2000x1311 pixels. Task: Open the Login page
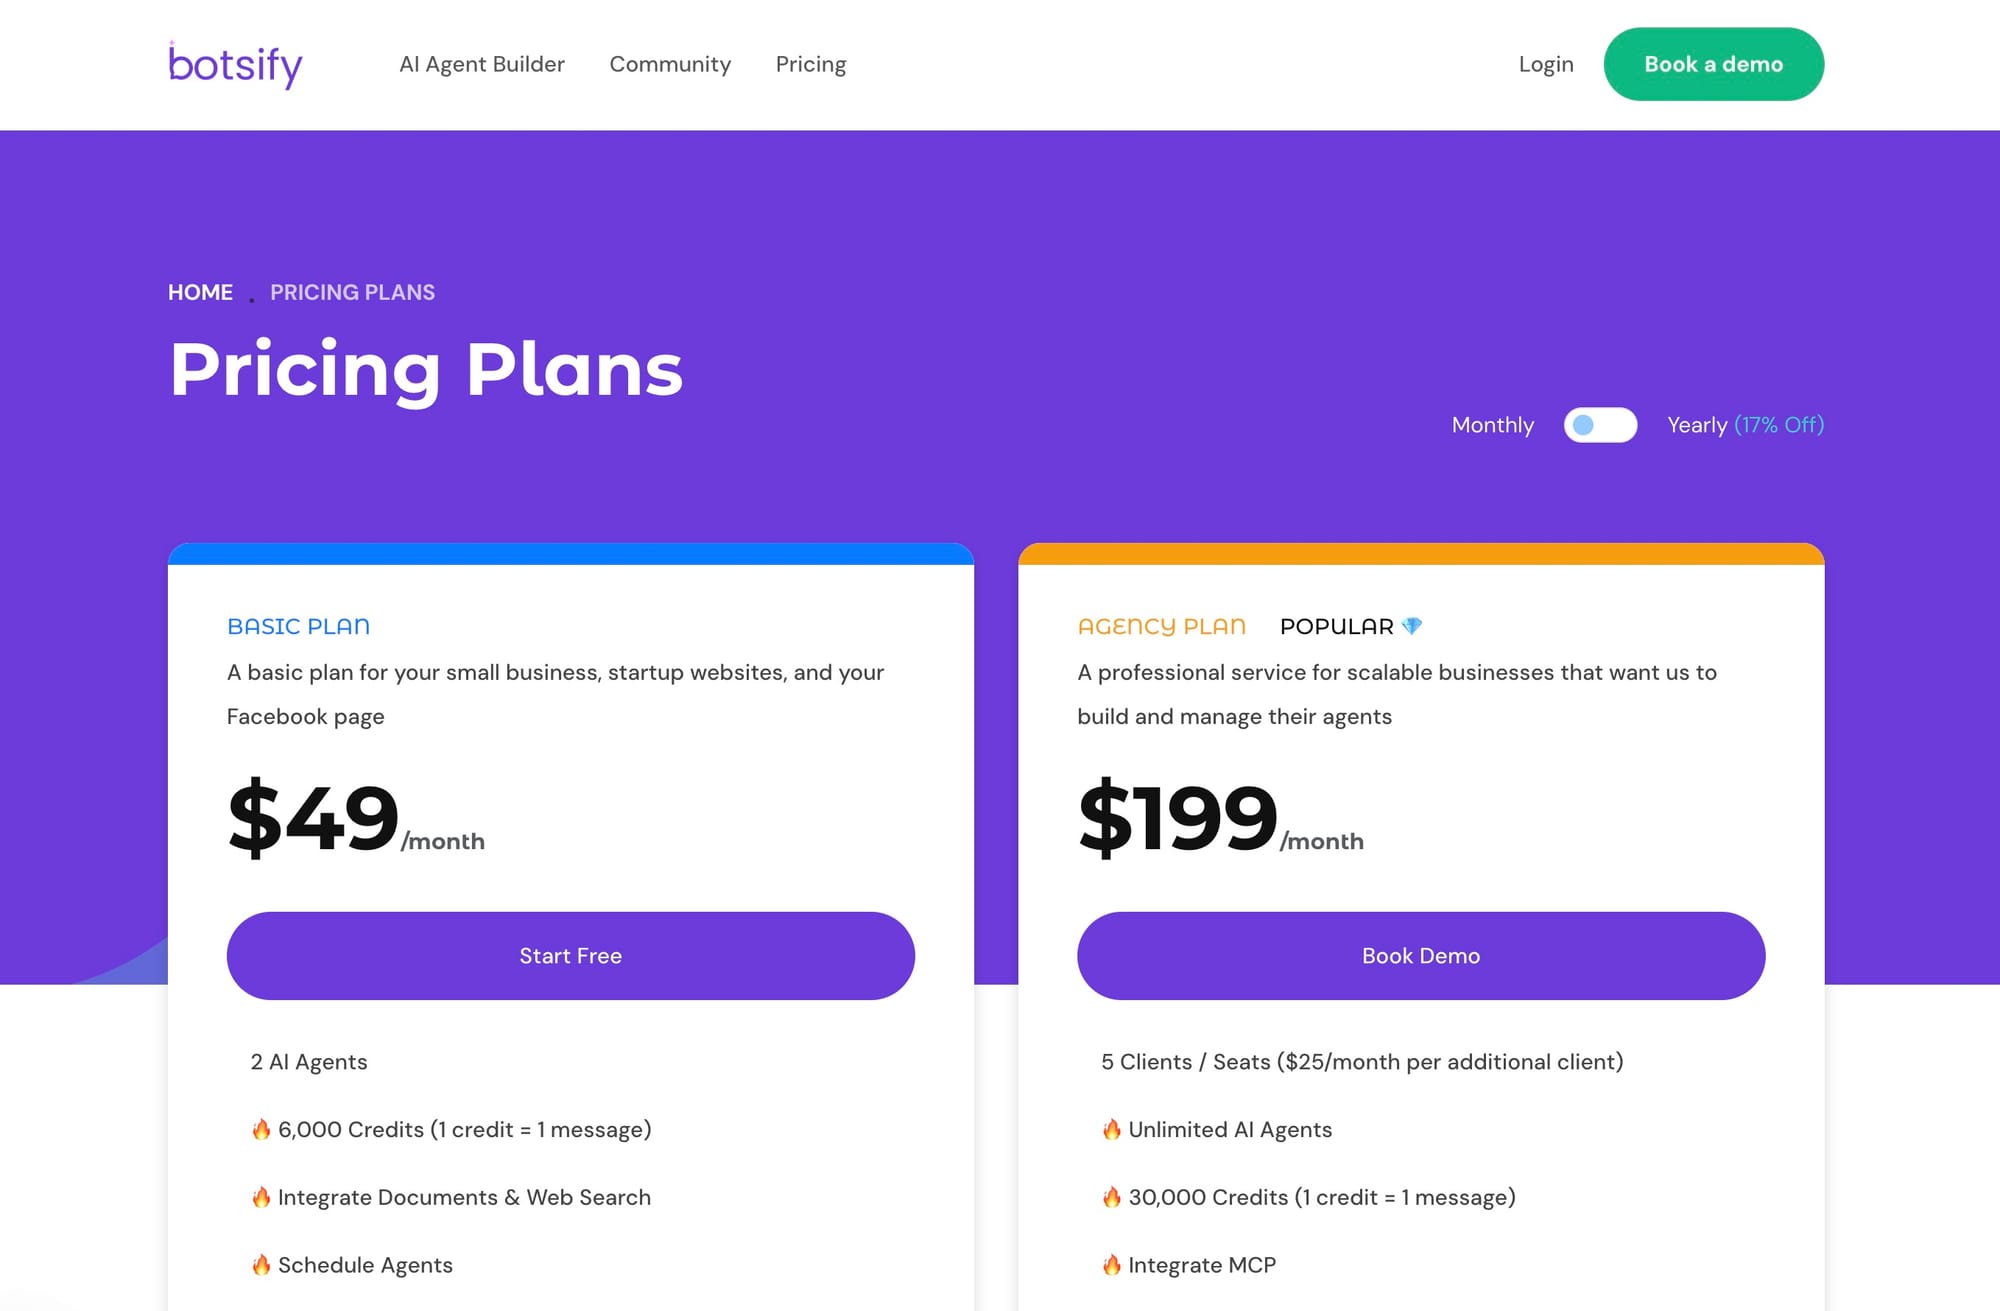click(1546, 64)
